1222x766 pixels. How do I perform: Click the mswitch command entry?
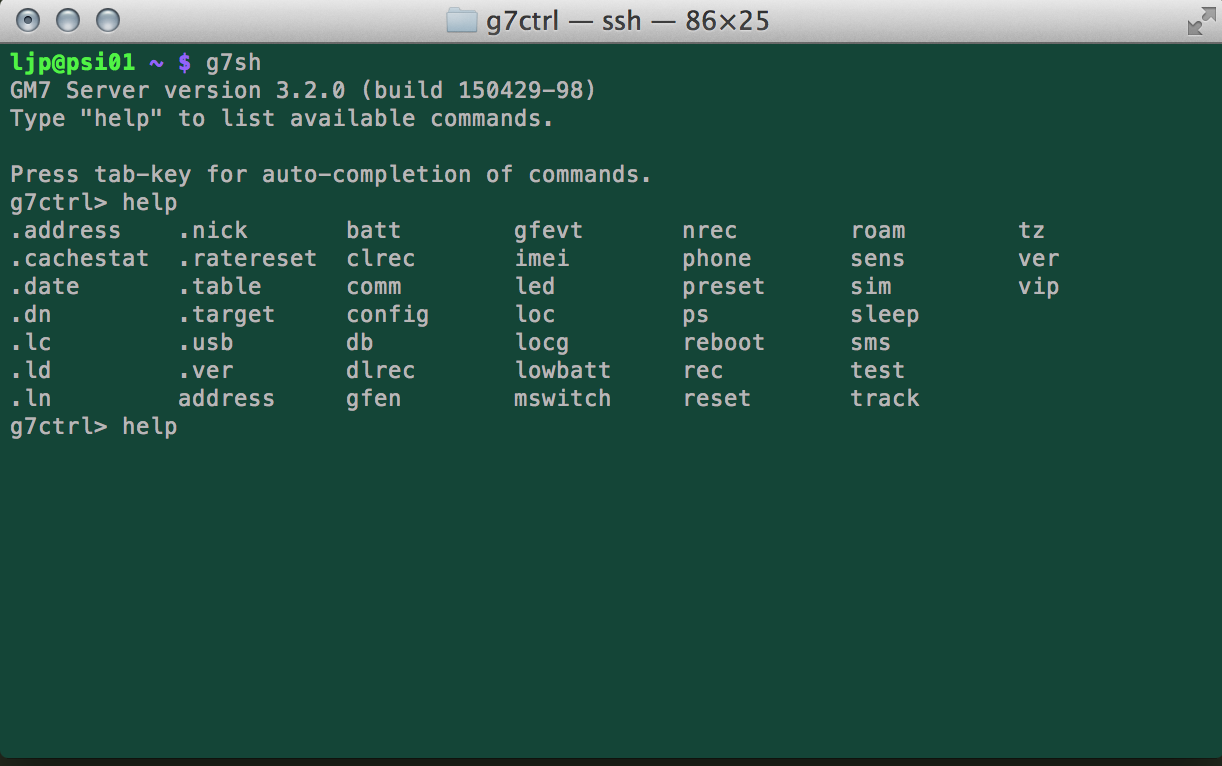pyautogui.click(x=562, y=398)
